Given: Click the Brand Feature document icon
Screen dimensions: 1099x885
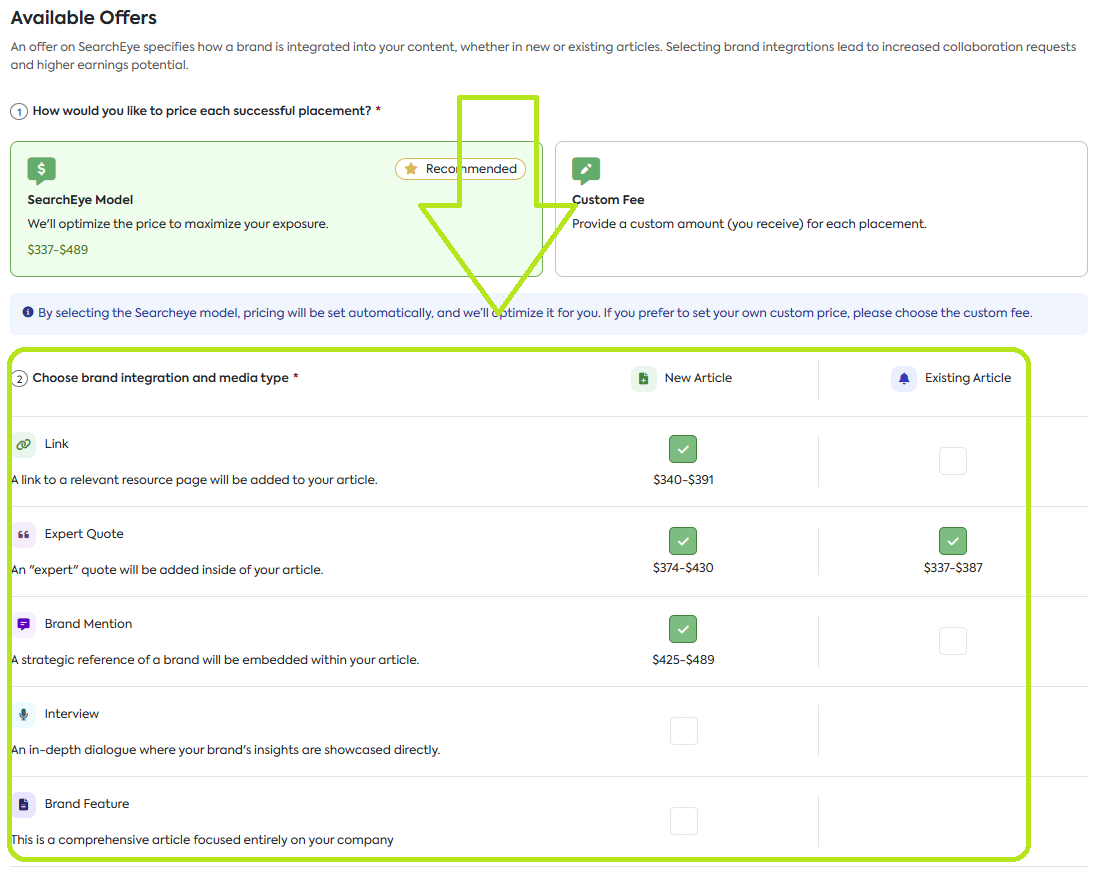Looking at the screenshot, I should point(24,804).
